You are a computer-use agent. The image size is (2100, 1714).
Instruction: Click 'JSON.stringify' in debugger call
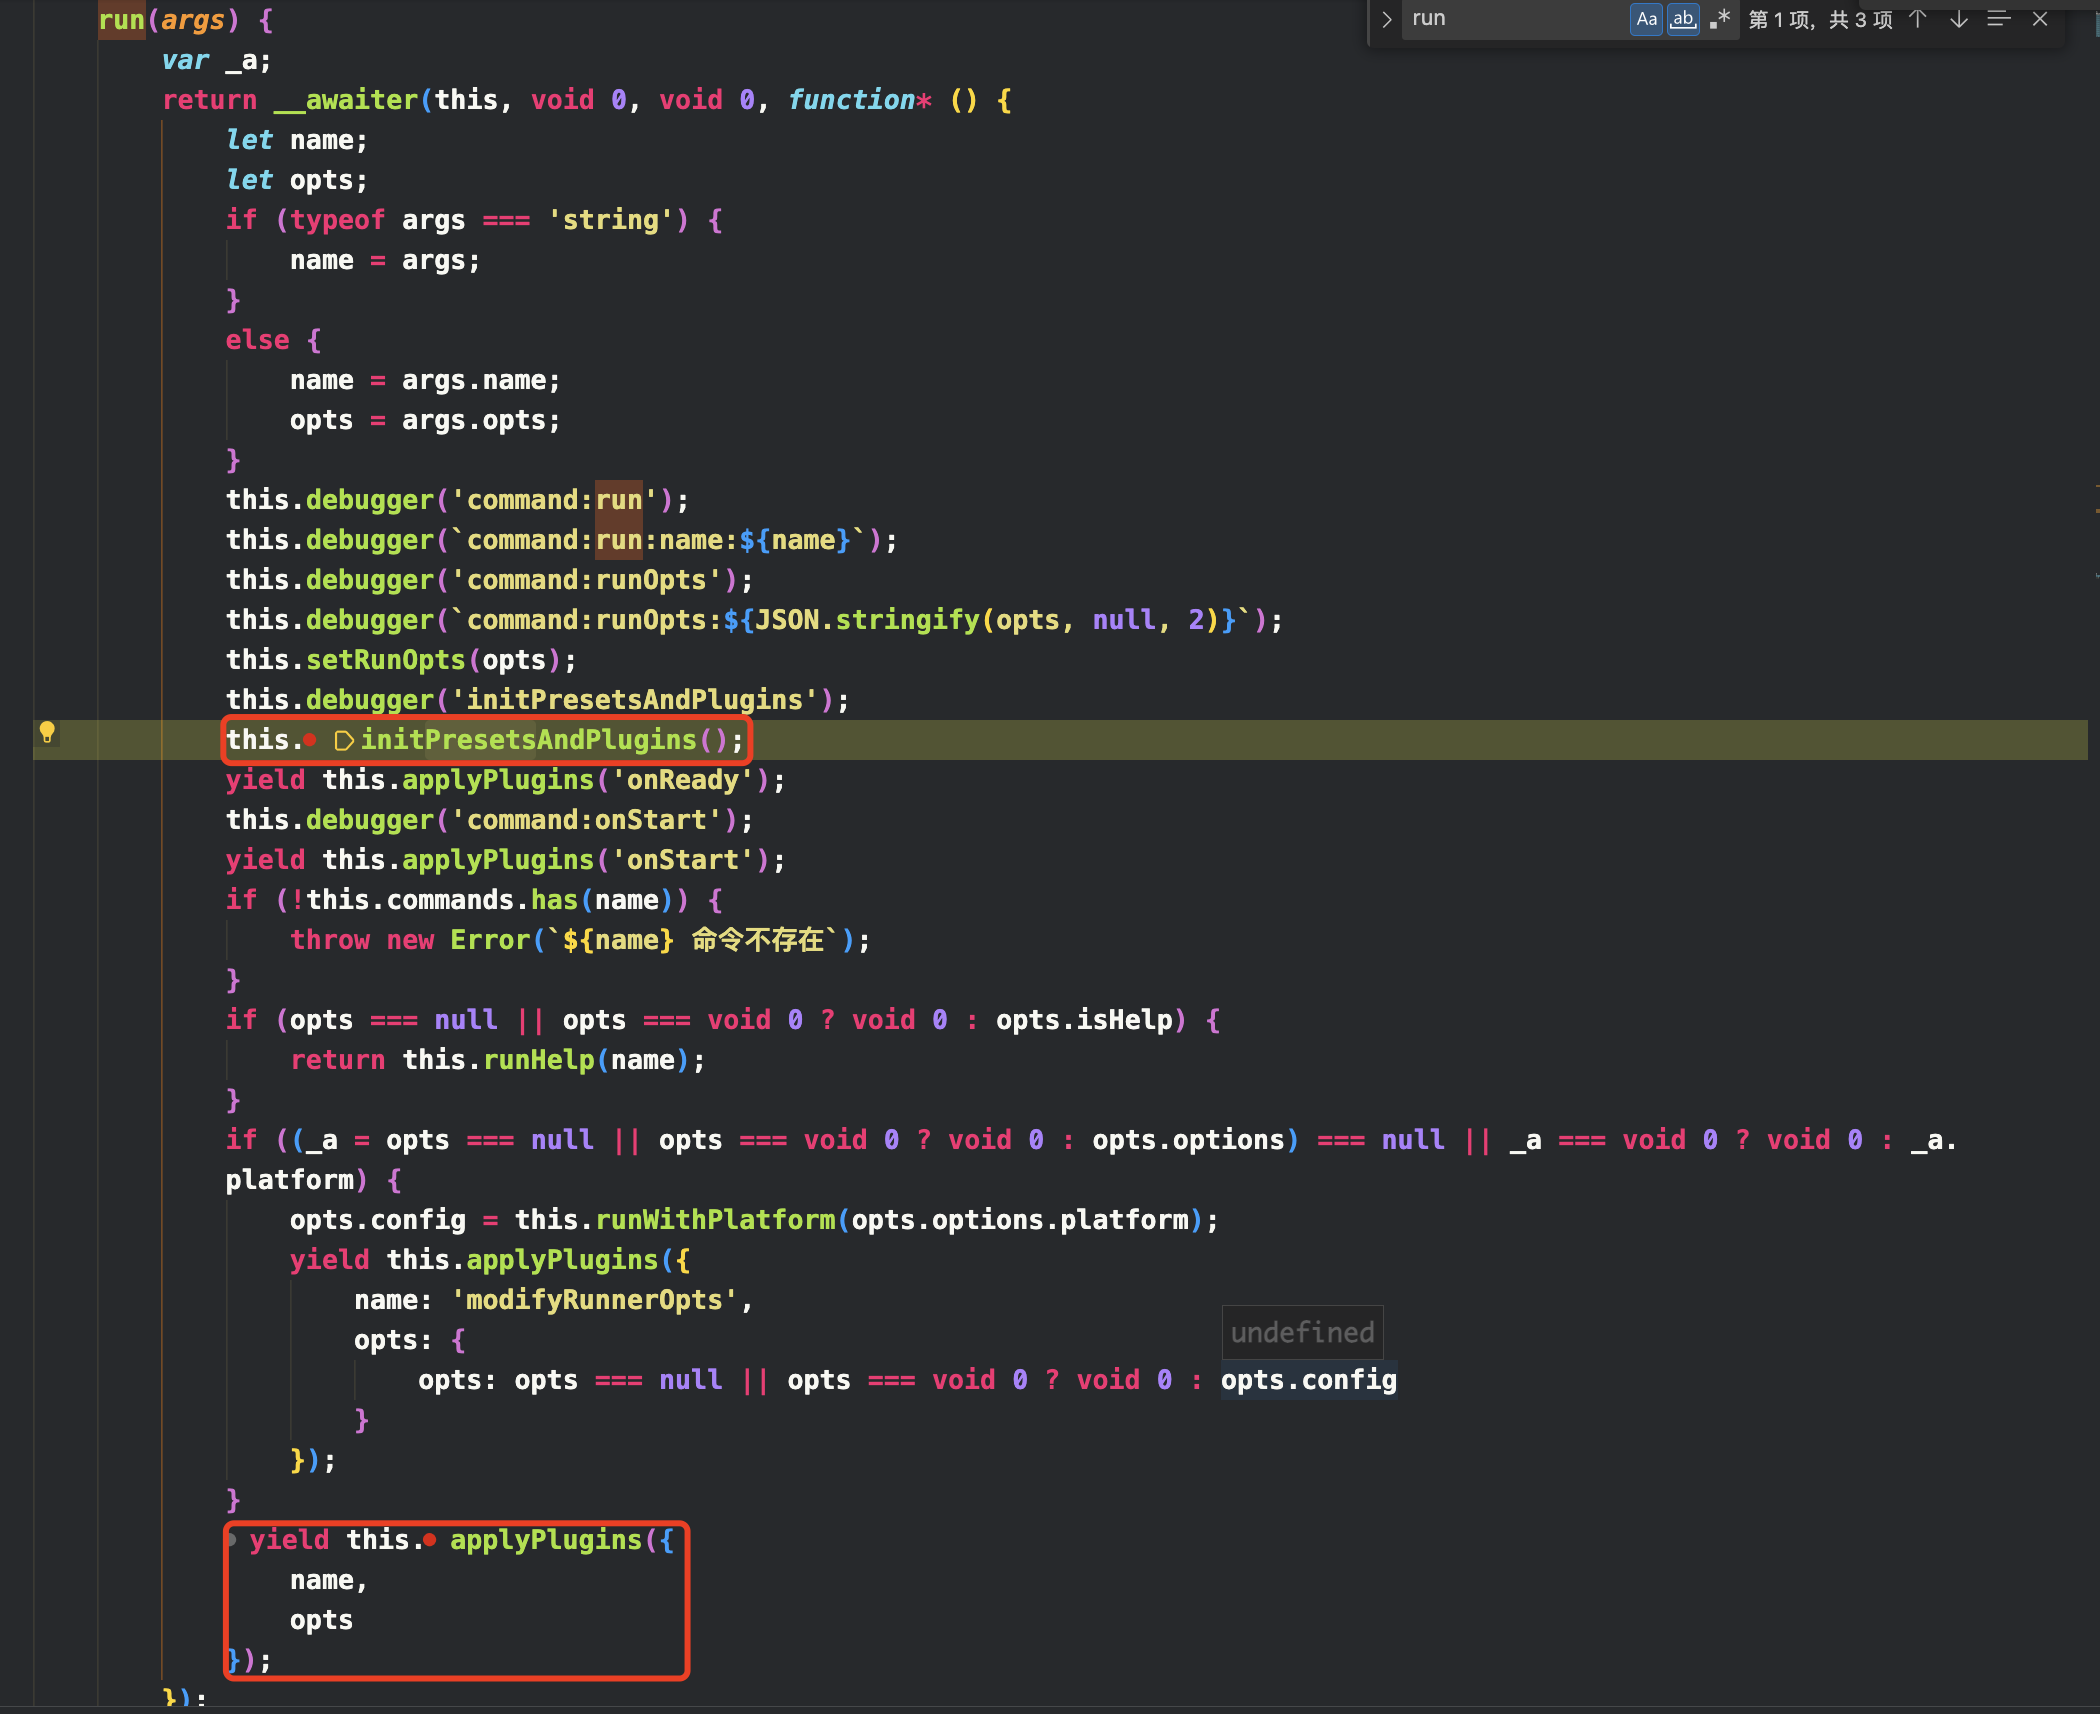(867, 620)
